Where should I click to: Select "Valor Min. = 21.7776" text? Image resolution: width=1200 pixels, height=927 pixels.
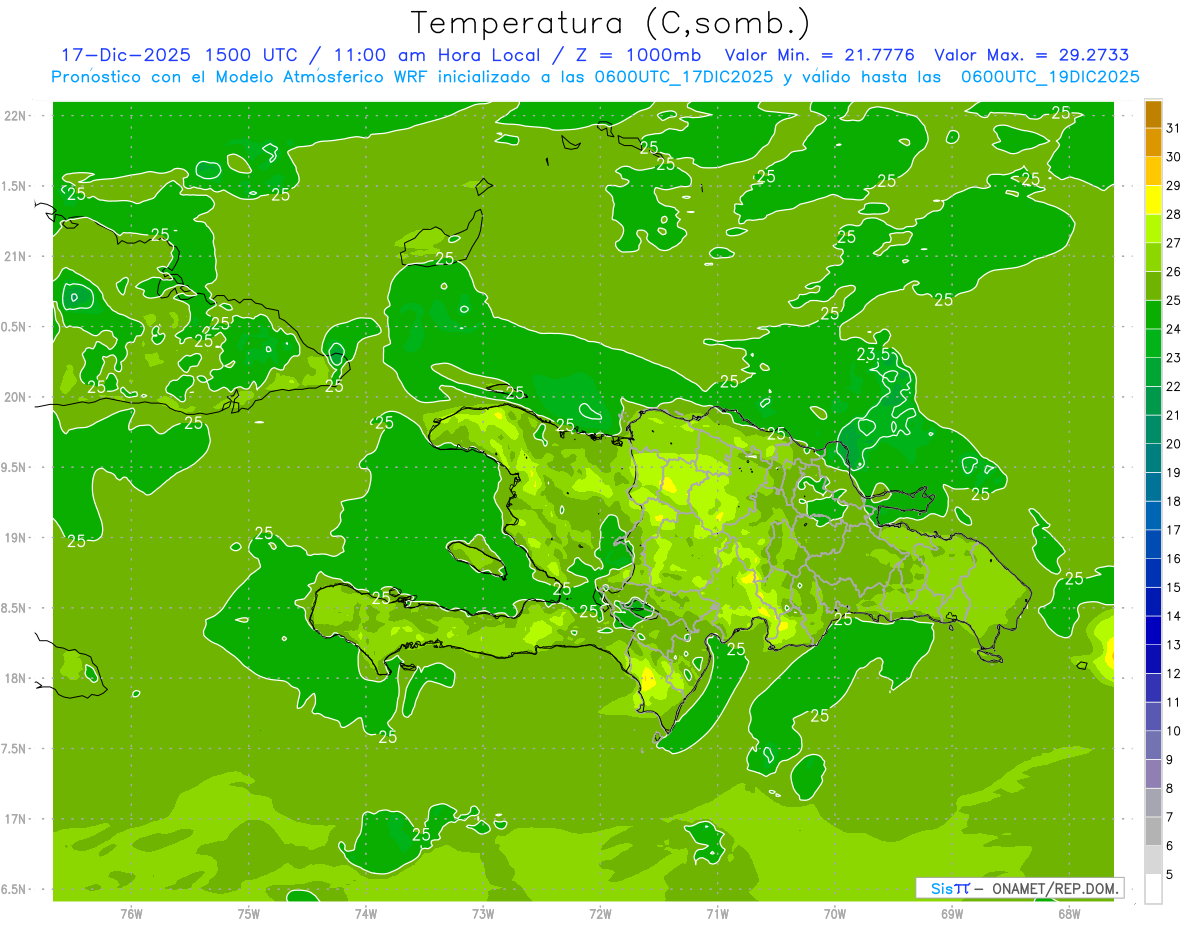820,55
